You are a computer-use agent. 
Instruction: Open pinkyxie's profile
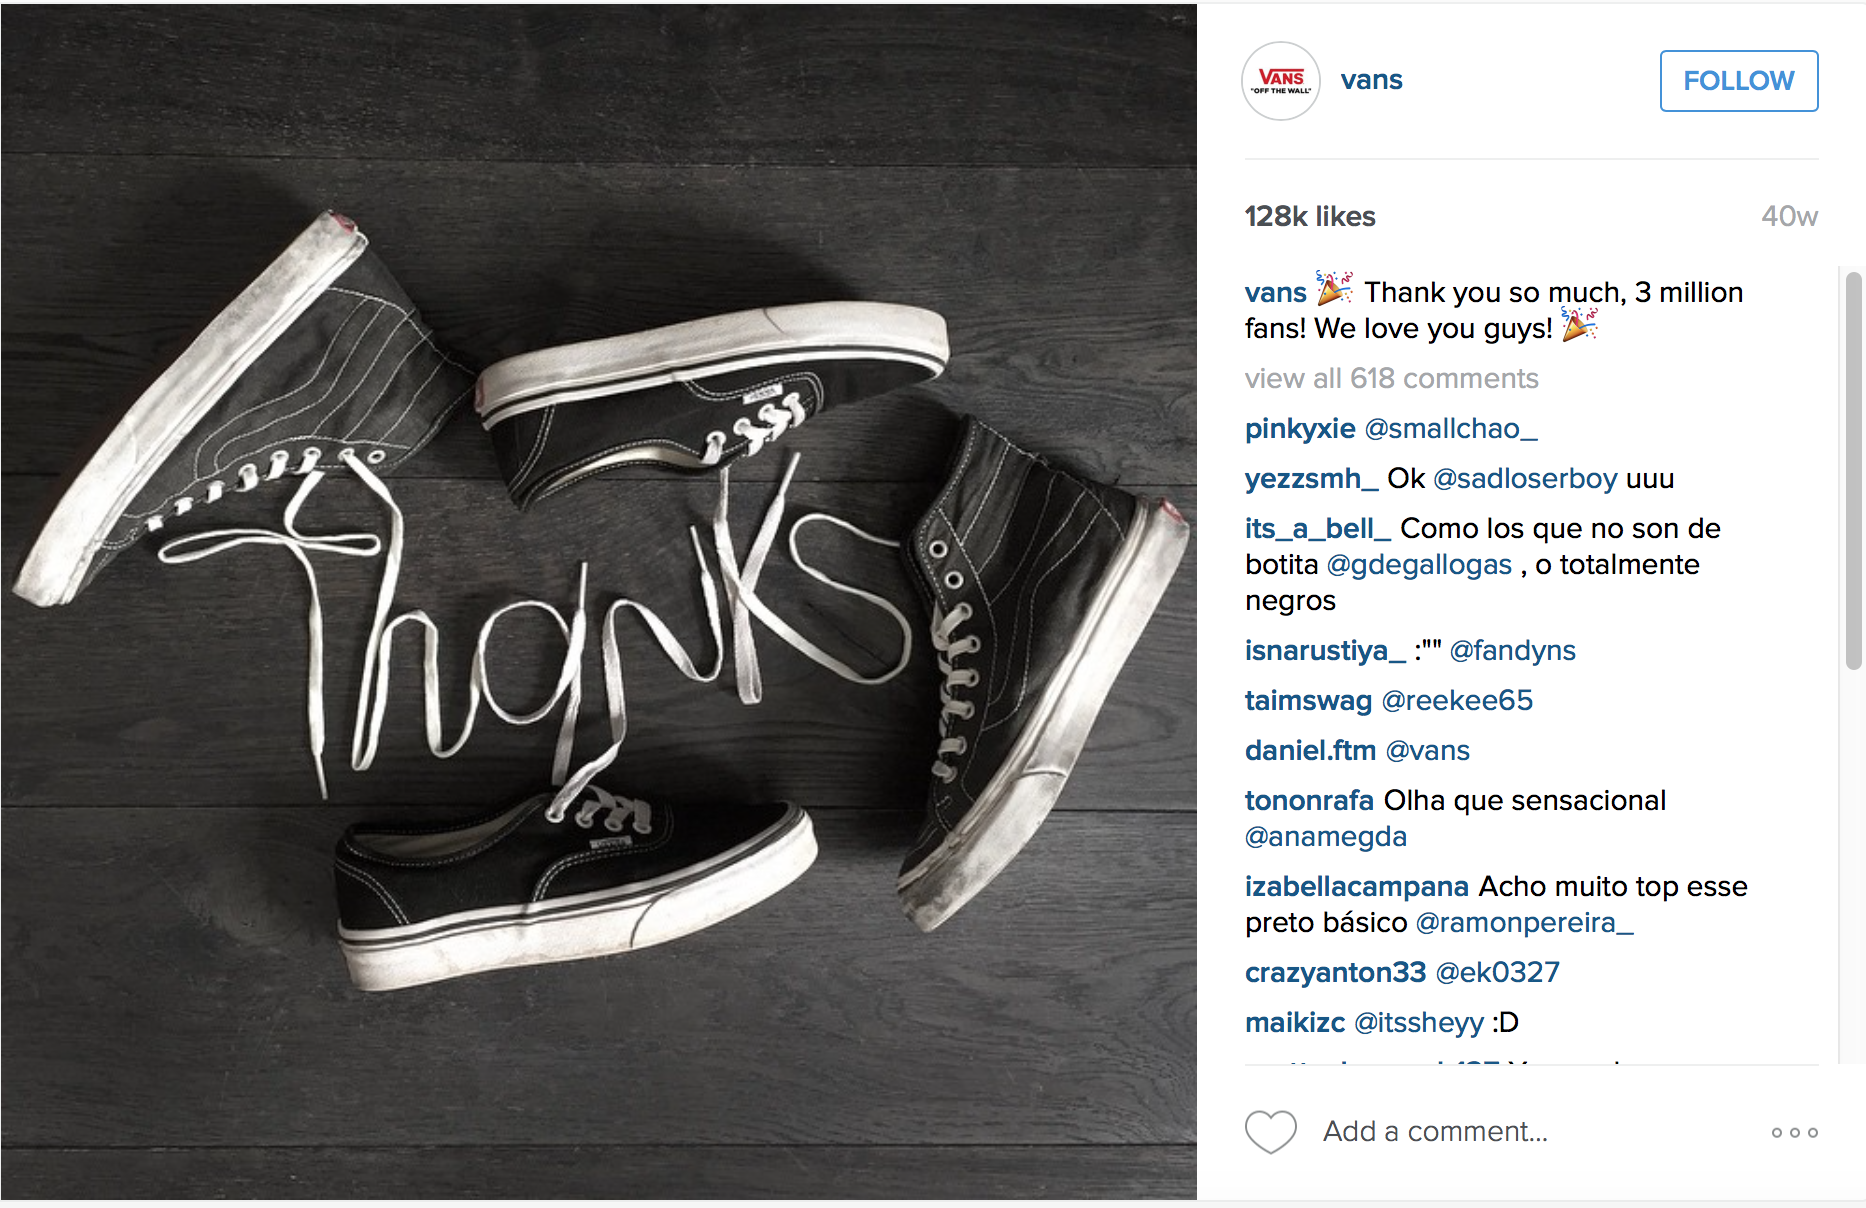click(x=1300, y=429)
